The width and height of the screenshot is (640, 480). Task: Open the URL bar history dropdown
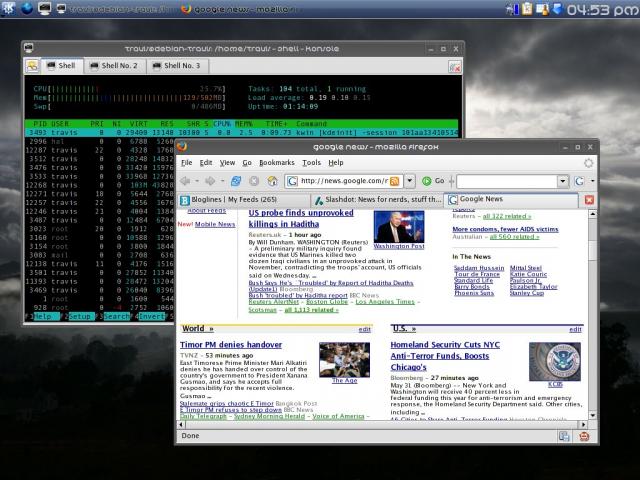pyautogui.click(x=409, y=181)
